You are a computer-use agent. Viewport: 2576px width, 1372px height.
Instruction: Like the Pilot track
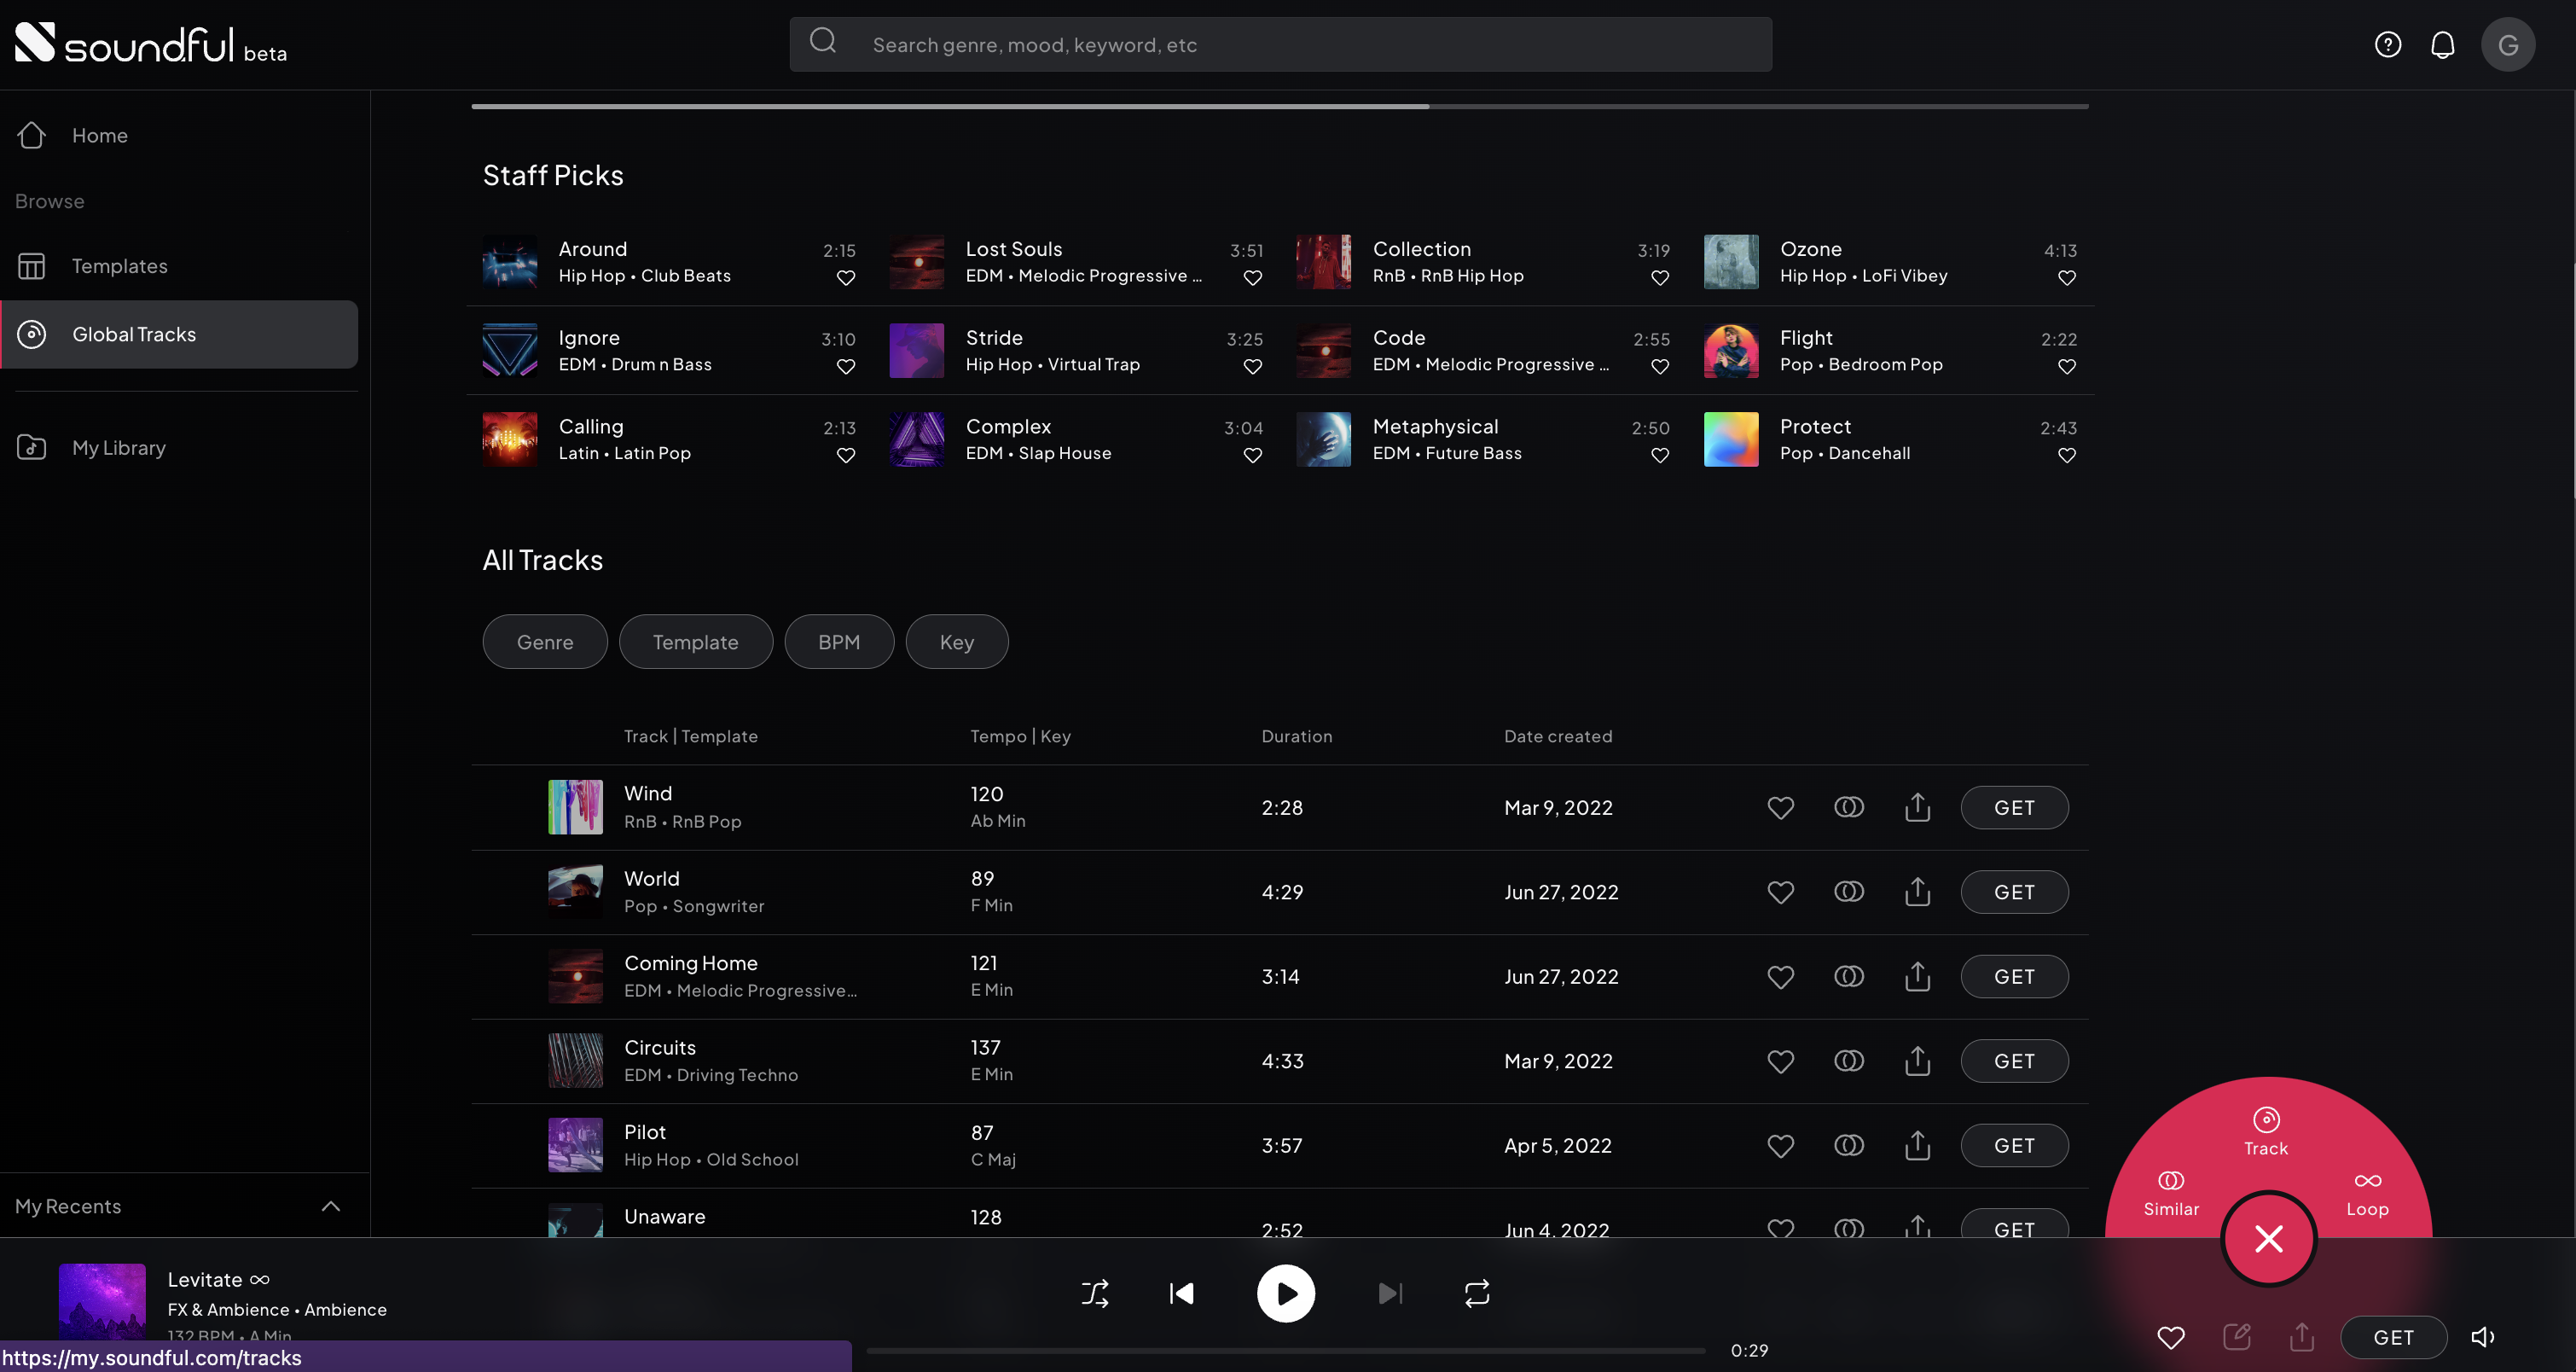click(x=1780, y=1145)
